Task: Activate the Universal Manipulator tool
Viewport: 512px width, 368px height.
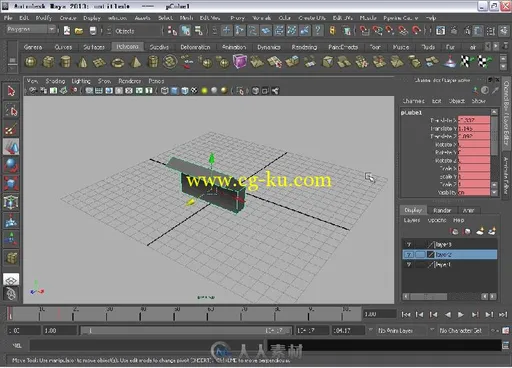Action: click(11, 202)
